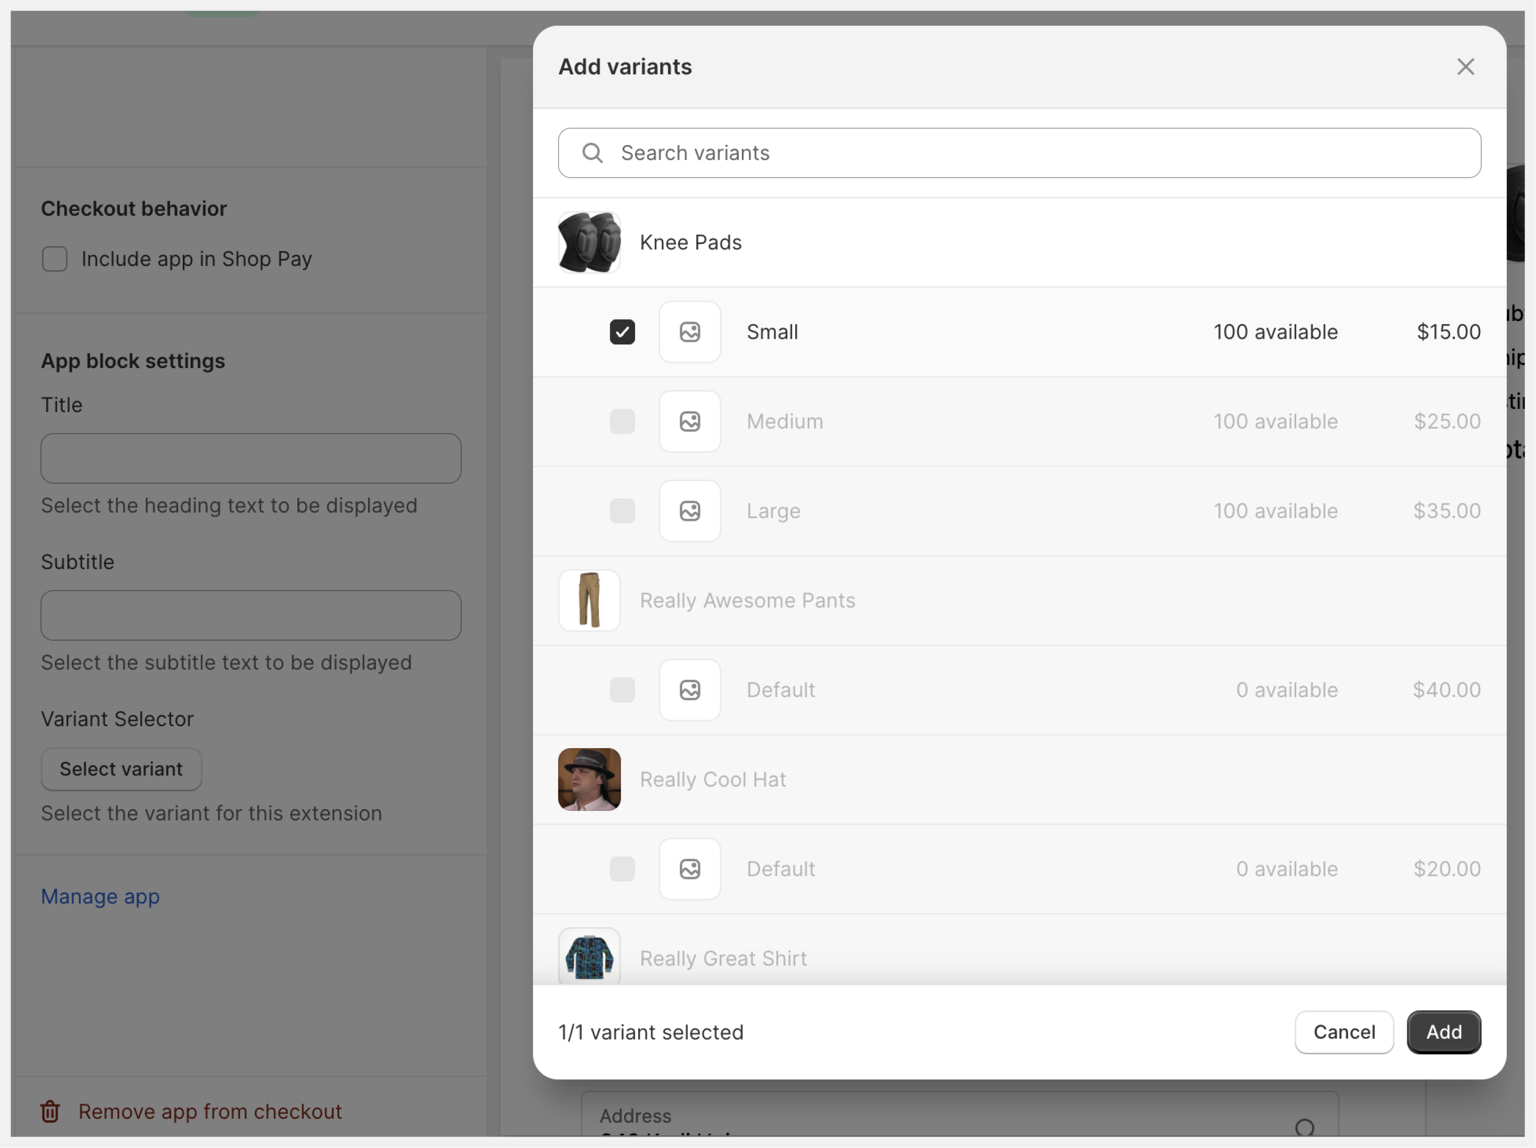Image resolution: width=1536 pixels, height=1148 pixels.
Task: Open the Manage app link
Action: pyautogui.click(x=100, y=897)
